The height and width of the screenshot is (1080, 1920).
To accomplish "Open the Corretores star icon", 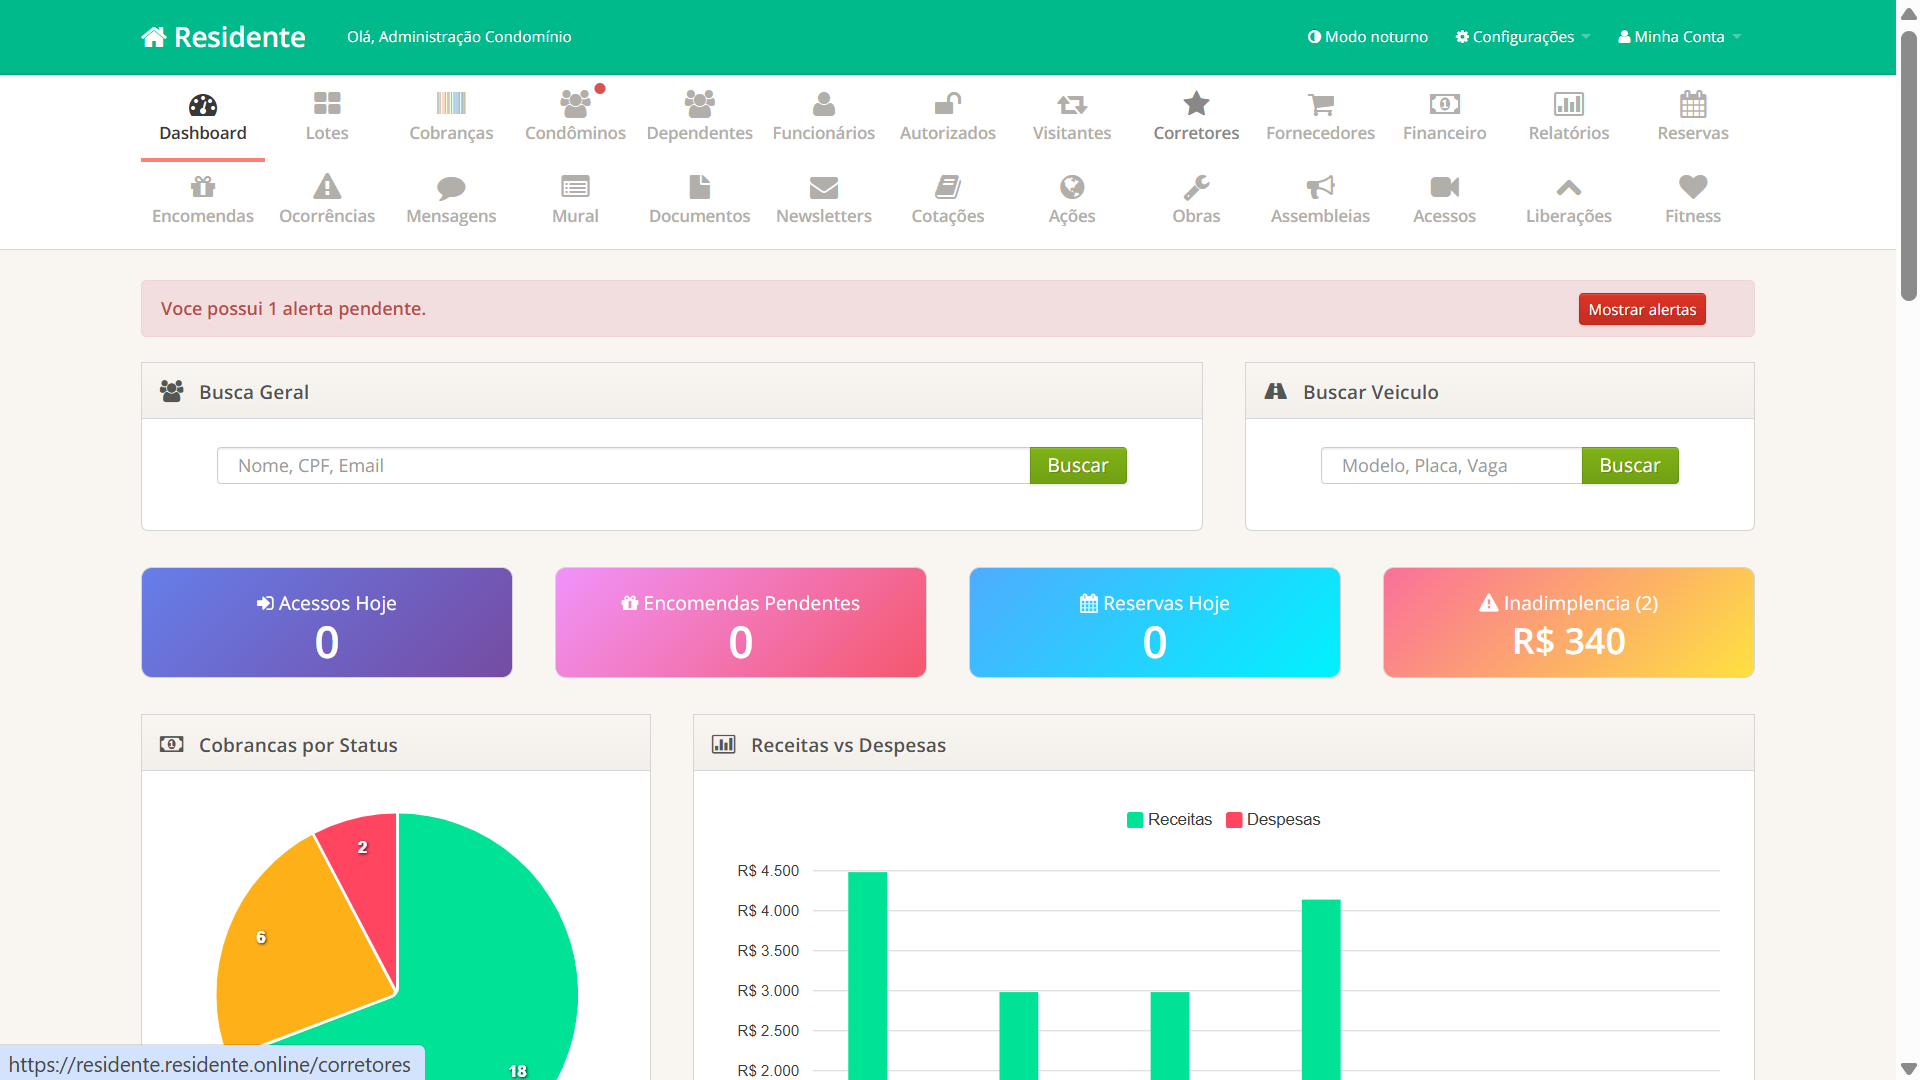I will pyautogui.click(x=1196, y=104).
